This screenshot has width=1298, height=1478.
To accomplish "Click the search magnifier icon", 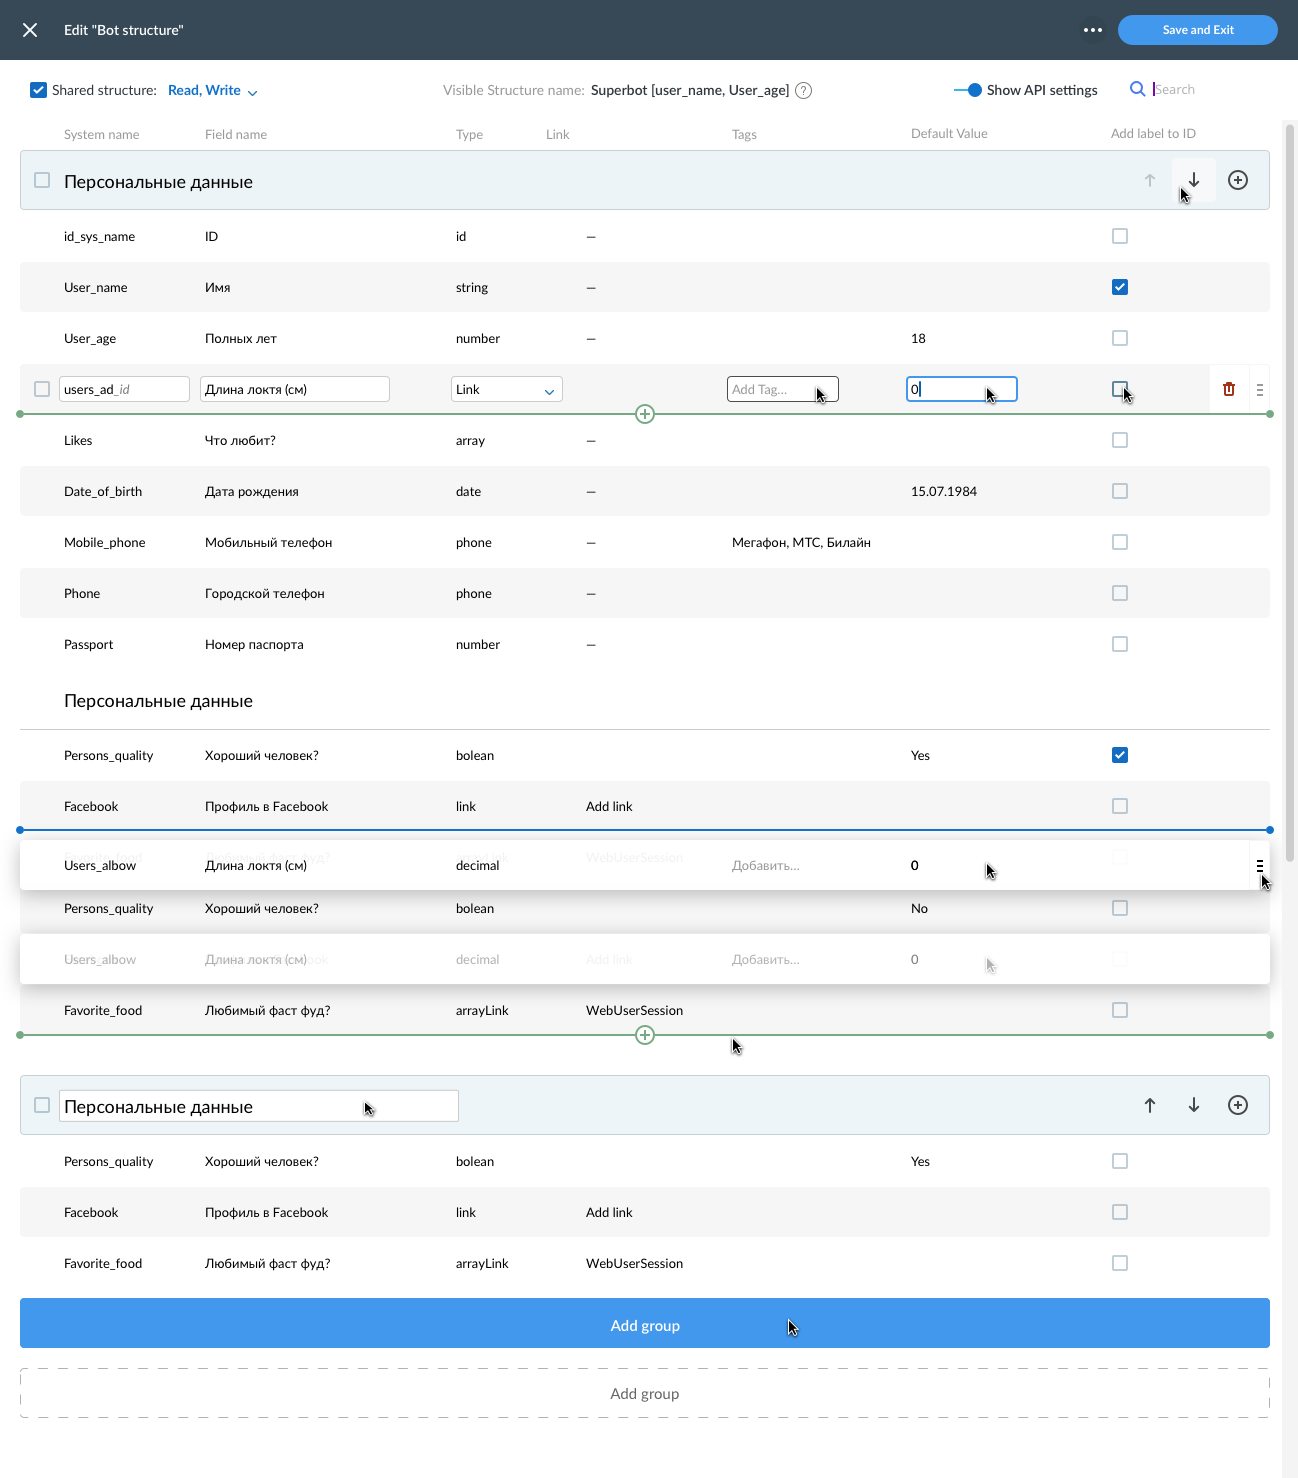I will click(x=1137, y=89).
